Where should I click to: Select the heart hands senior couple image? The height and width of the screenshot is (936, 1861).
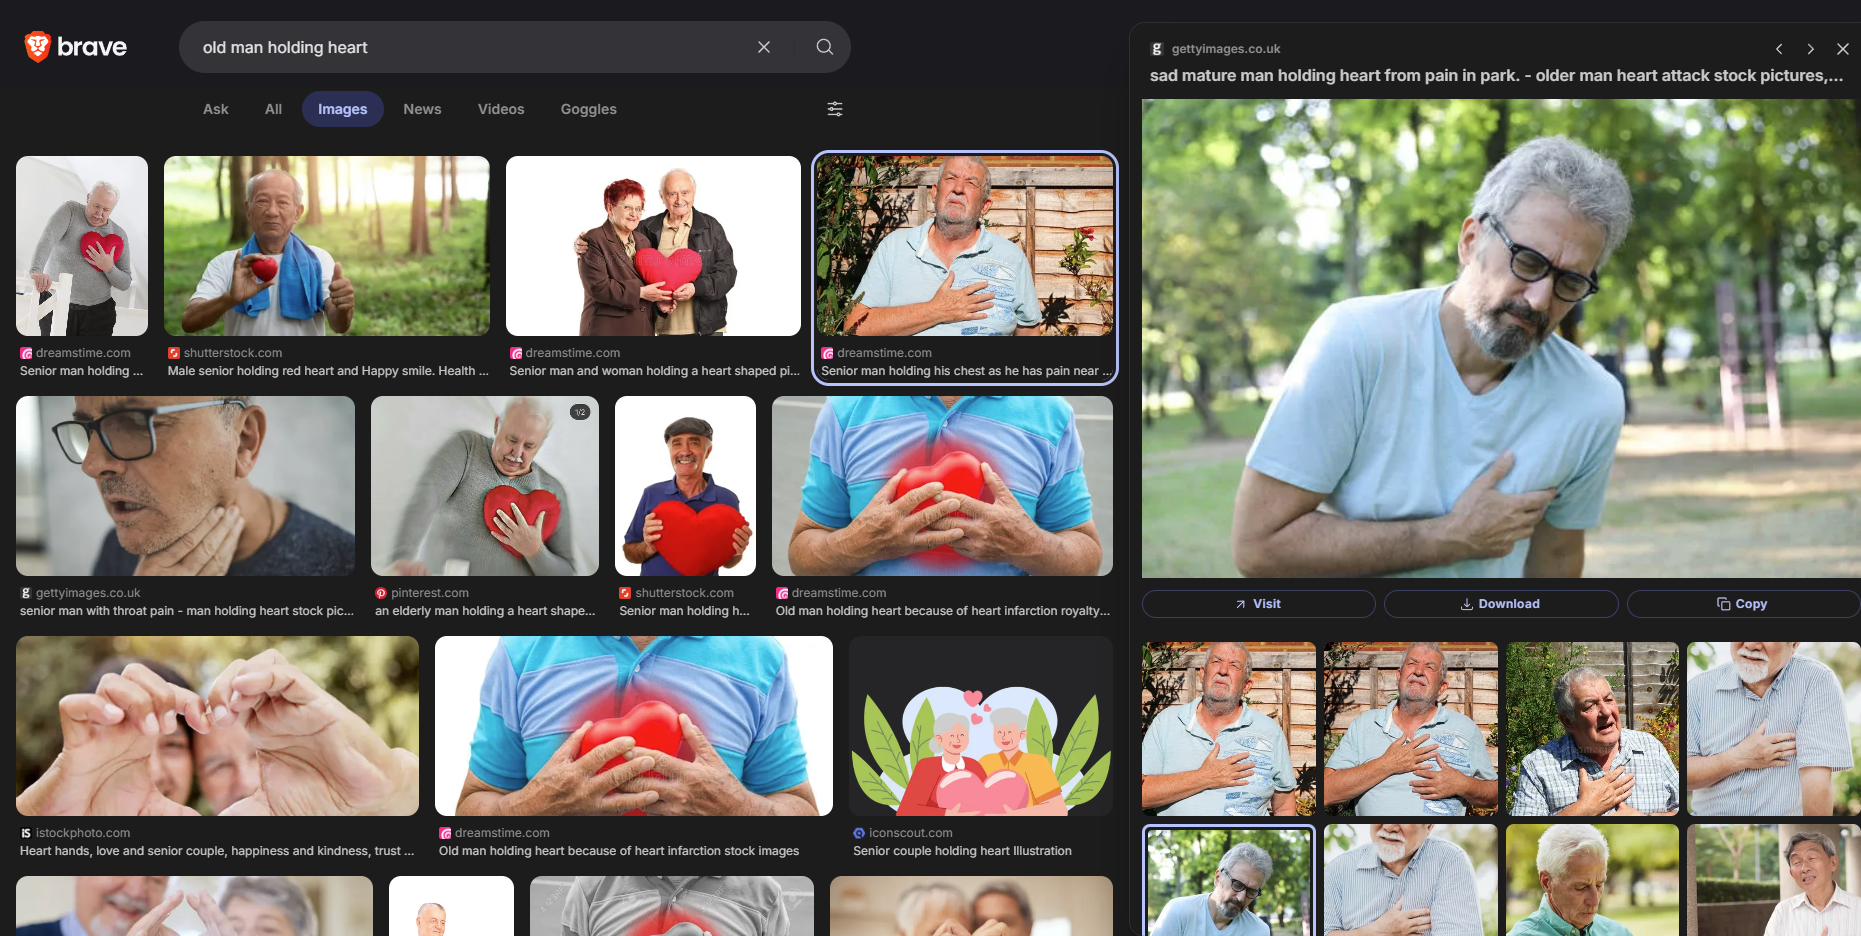tap(217, 727)
